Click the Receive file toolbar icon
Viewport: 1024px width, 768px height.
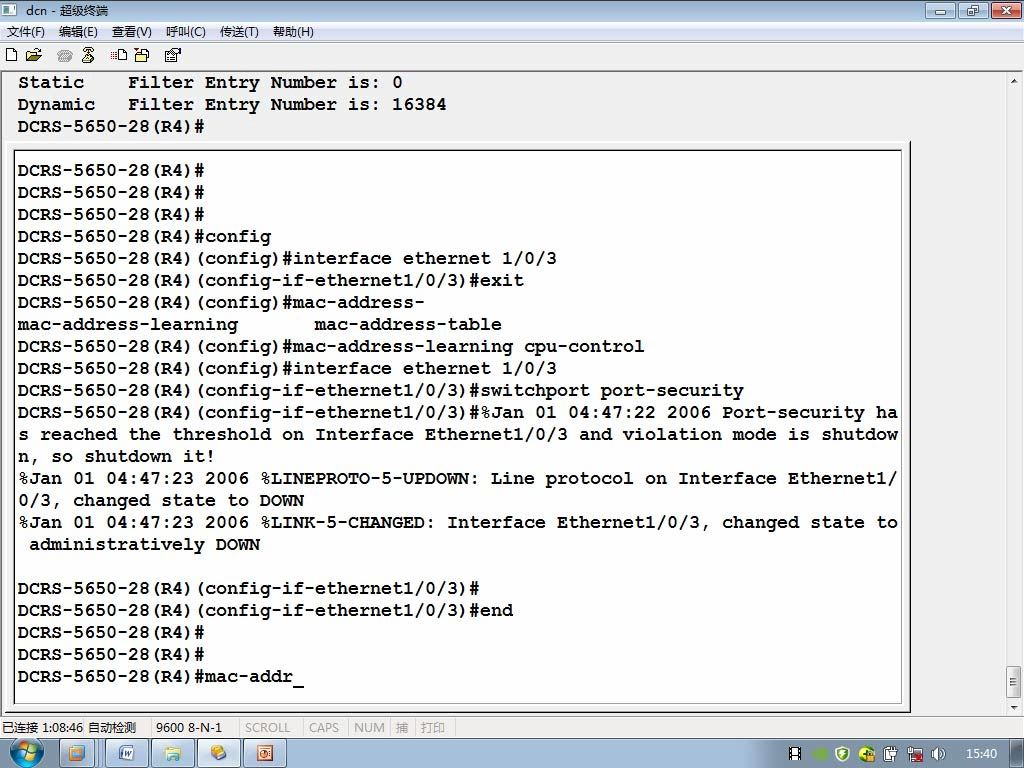(x=142, y=56)
